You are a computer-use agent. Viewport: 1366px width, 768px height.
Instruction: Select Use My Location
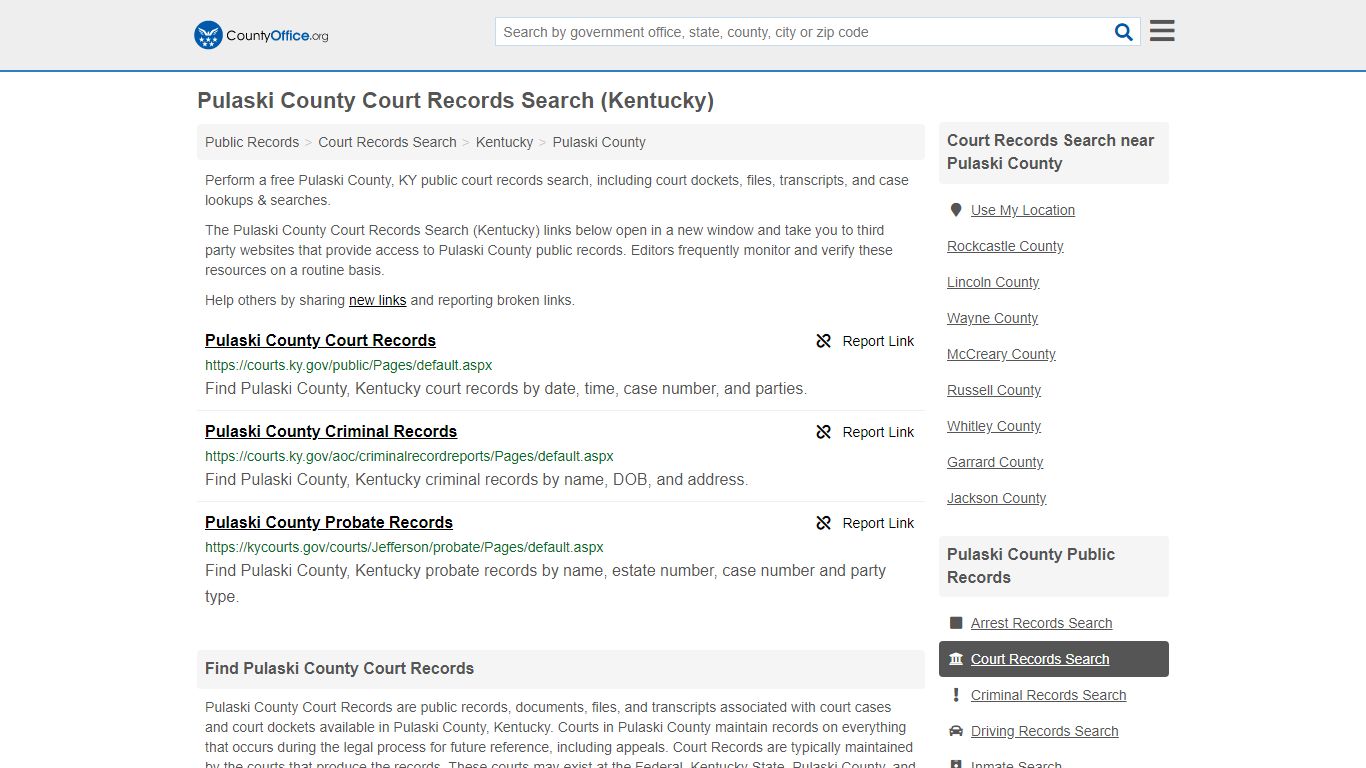pyautogui.click(x=1022, y=210)
